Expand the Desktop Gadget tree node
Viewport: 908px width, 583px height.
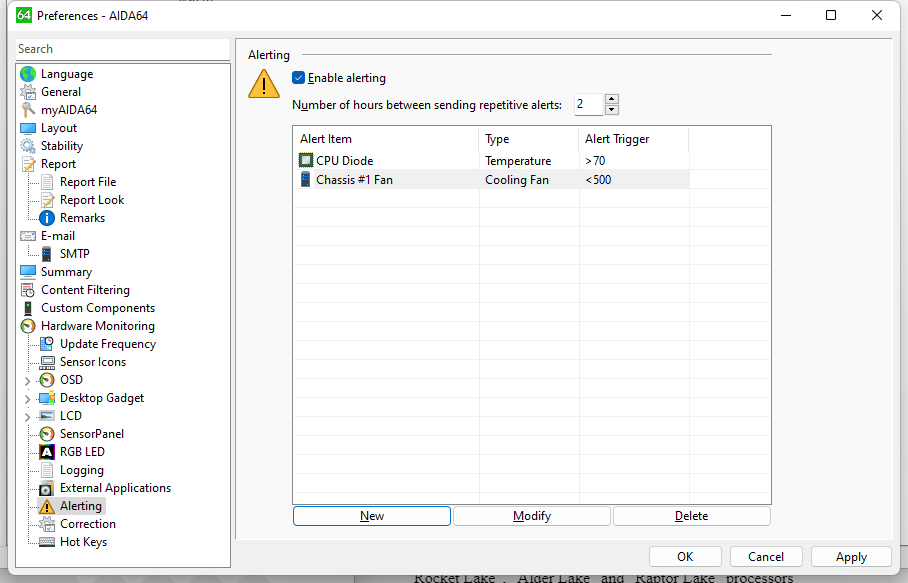point(27,398)
